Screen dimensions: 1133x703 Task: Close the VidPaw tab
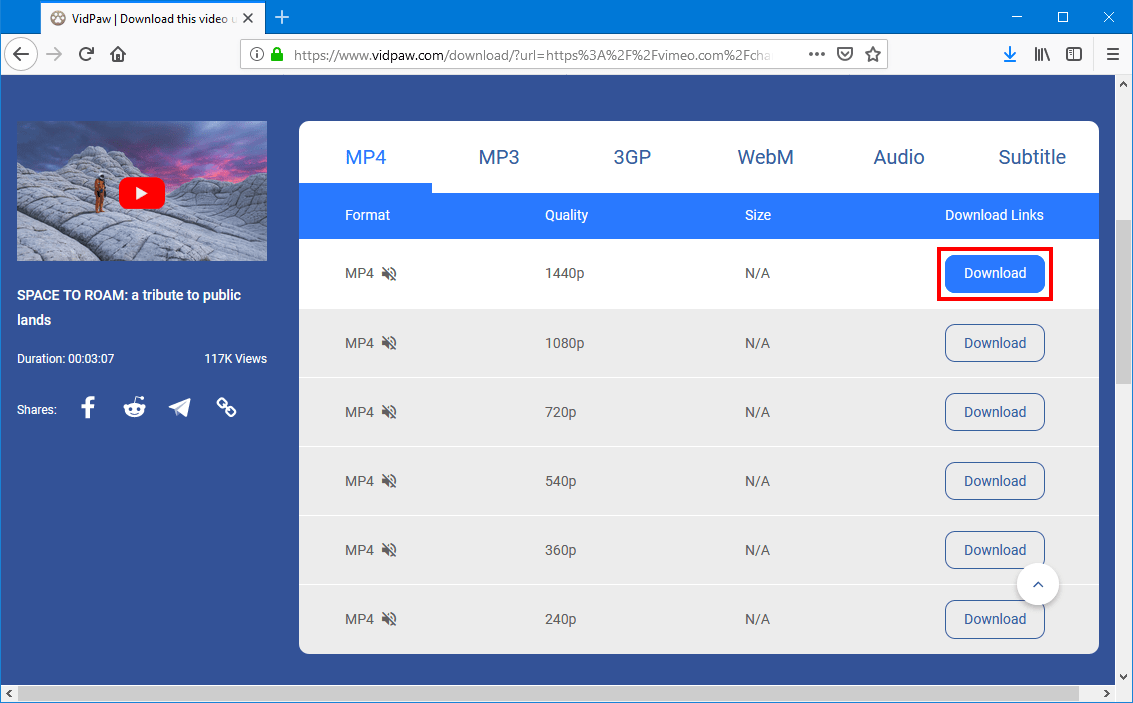coord(248,18)
